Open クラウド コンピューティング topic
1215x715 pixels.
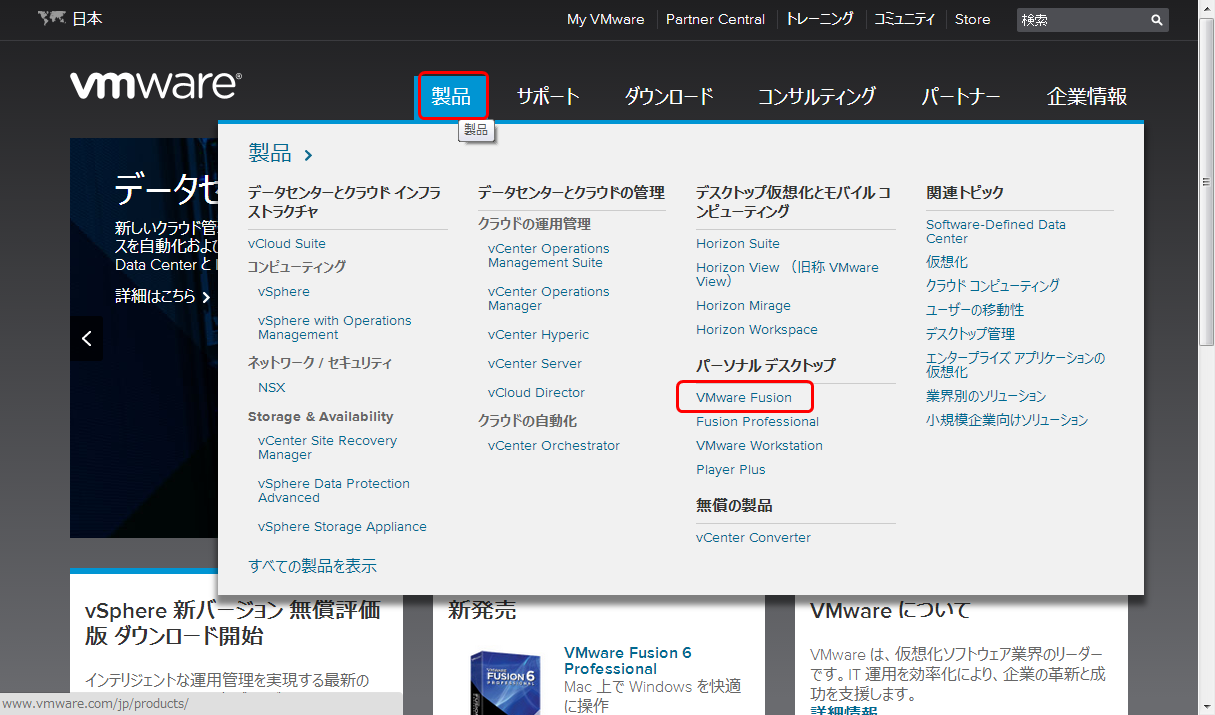pos(993,286)
